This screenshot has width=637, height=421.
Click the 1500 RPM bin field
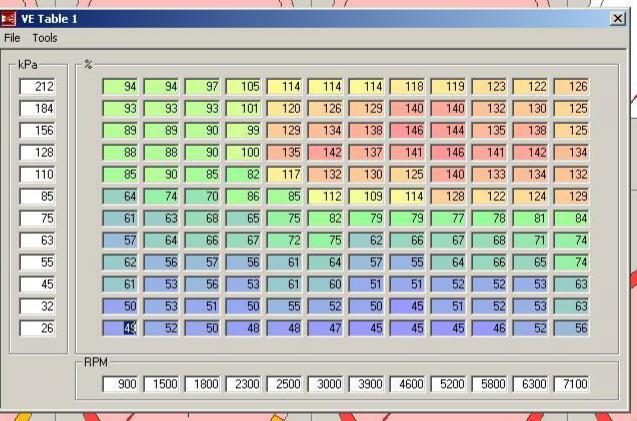(161, 384)
